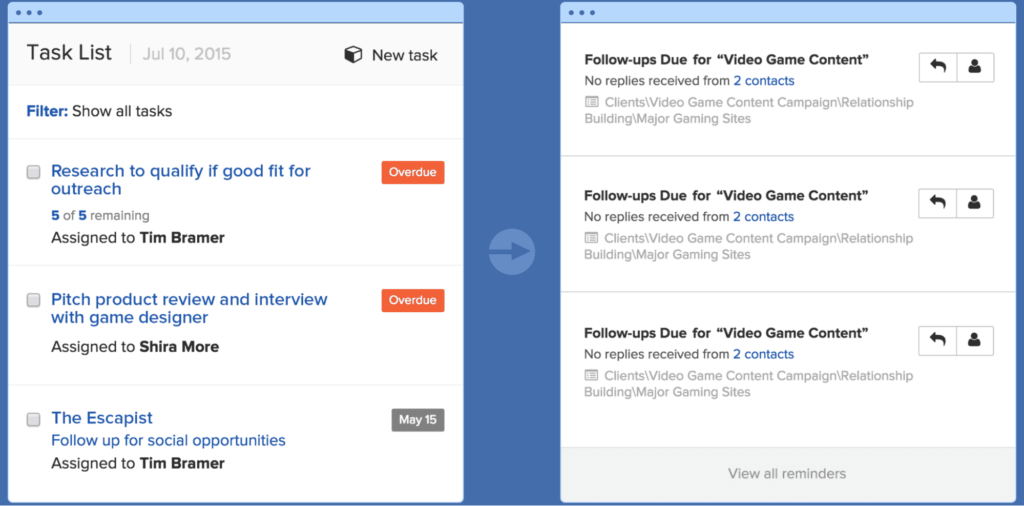Viewport: 1024px width, 506px height.
Task: Click the 'Filter:' label
Action: (x=47, y=111)
